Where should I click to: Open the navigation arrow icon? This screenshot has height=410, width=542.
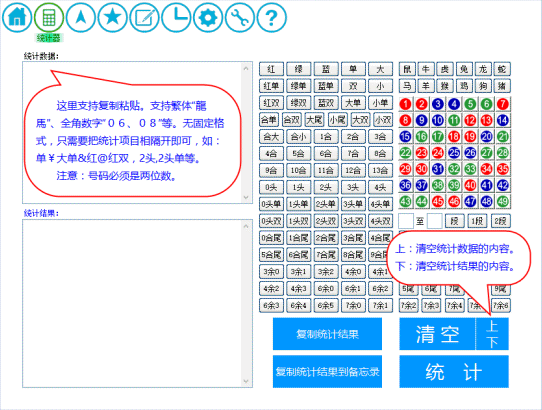point(81,17)
